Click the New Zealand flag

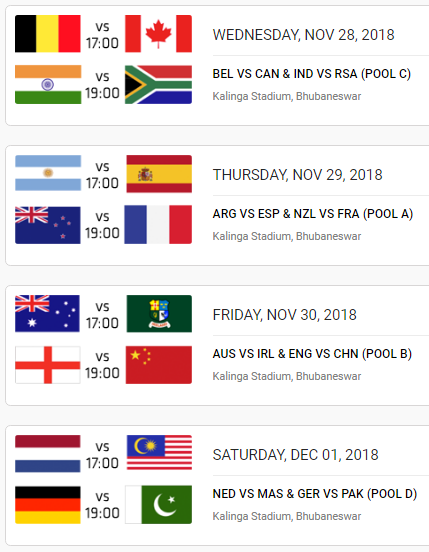48,225
